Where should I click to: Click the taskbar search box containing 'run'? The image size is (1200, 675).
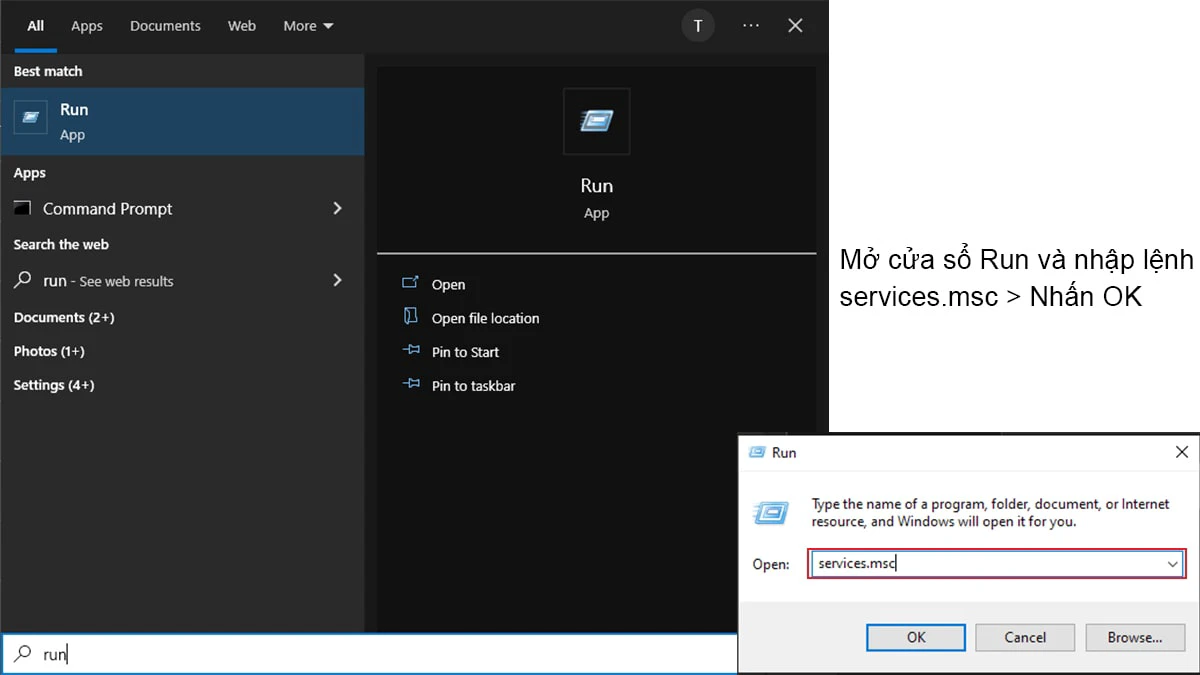point(370,654)
